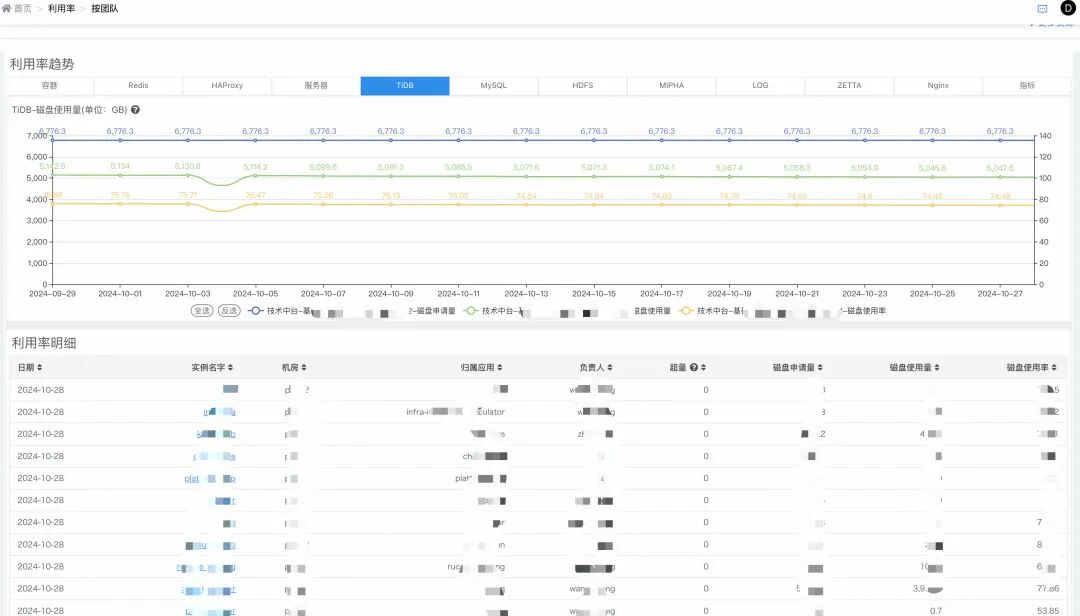The image size is (1080, 616).
Task: Open the 指标 tab
Action: point(1027,85)
